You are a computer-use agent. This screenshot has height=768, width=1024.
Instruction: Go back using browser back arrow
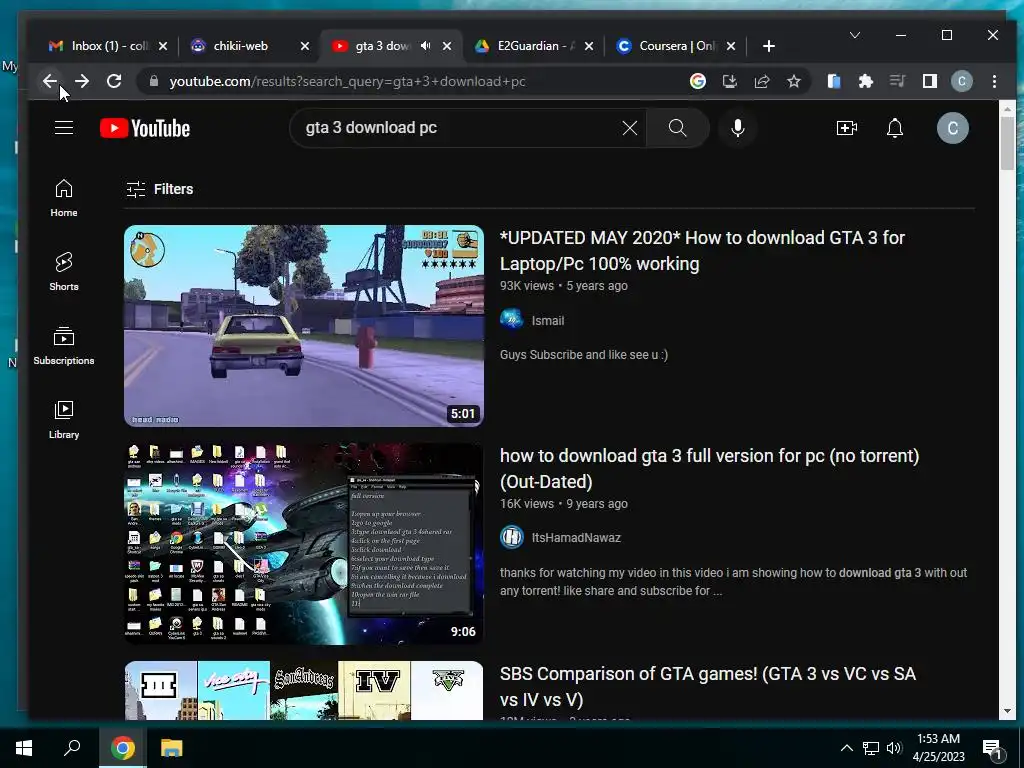click(50, 81)
